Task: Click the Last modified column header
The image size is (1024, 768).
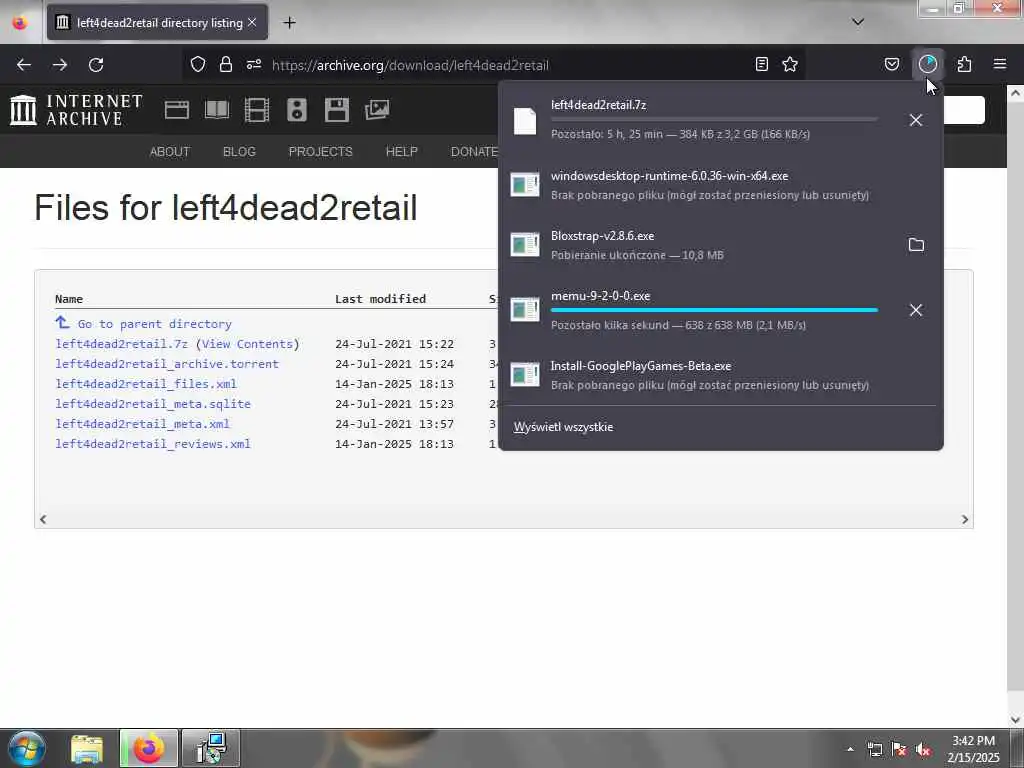Action: [x=380, y=299]
